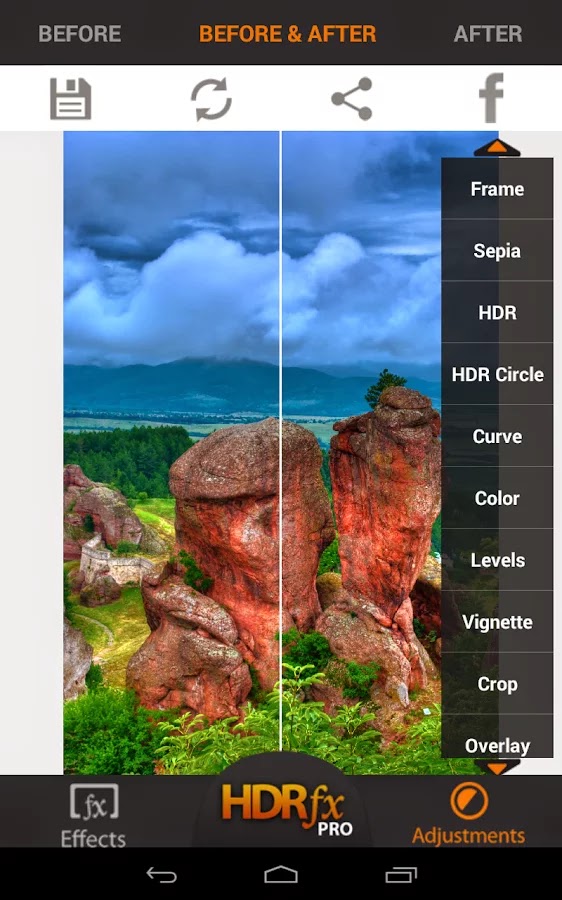Expand adjustments list with the up arrow
Viewport: 562px width, 900px height.
497,148
